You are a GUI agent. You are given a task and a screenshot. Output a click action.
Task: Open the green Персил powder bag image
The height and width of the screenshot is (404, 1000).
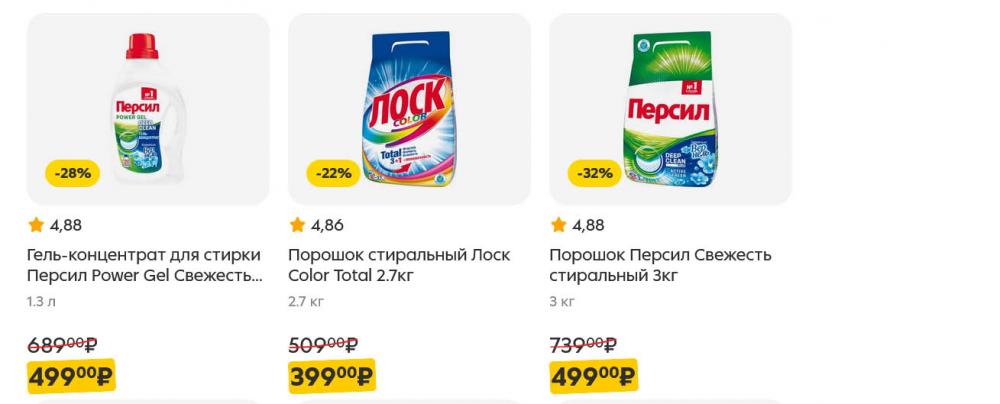(x=670, y=108)
